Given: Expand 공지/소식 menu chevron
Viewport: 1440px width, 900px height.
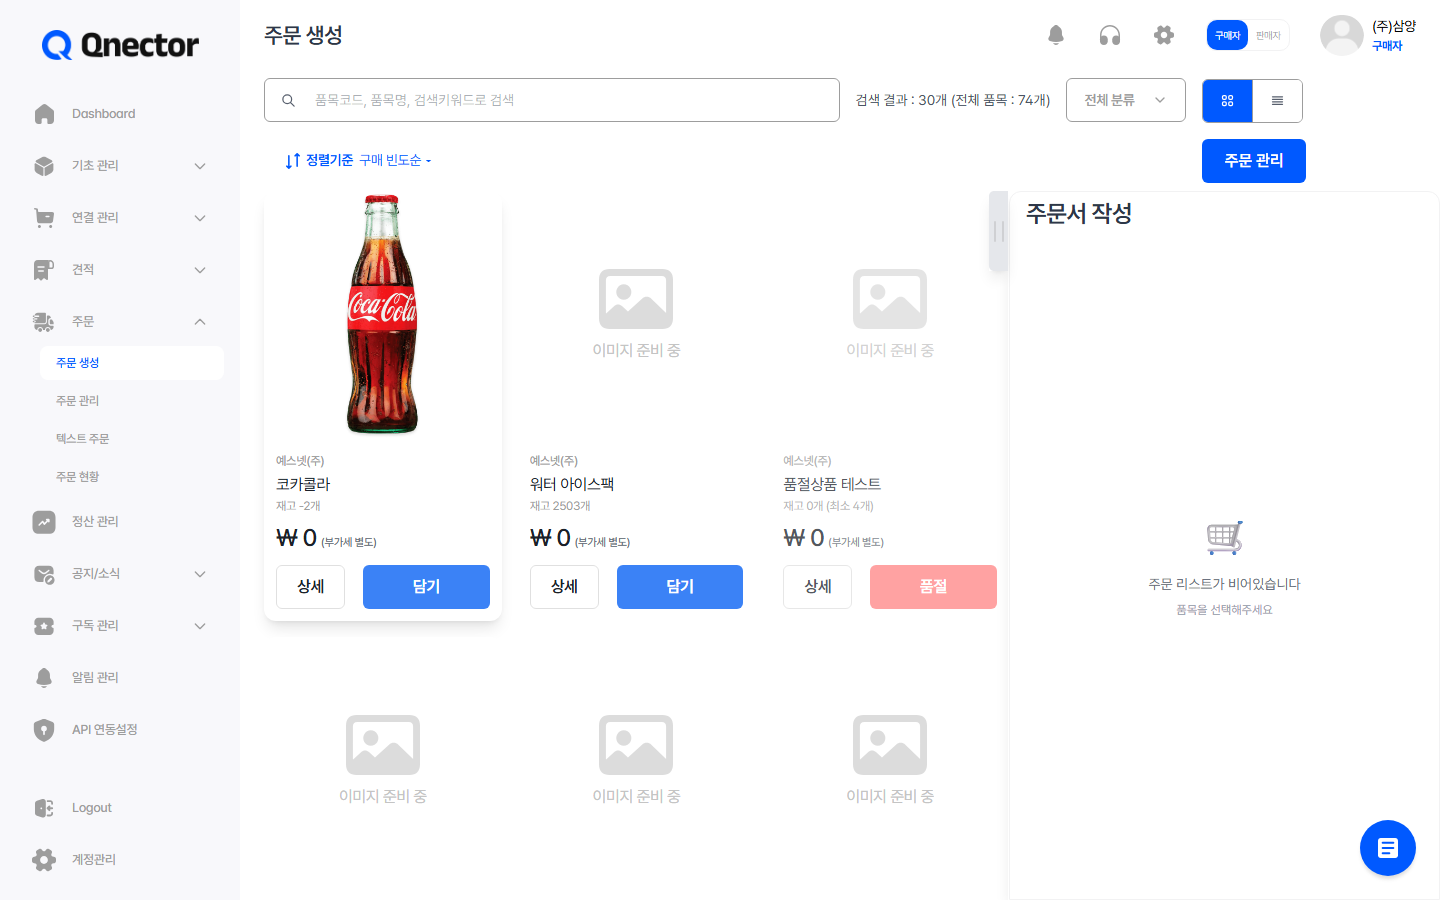Looking at the screenshot, I should tap(200, 574).
